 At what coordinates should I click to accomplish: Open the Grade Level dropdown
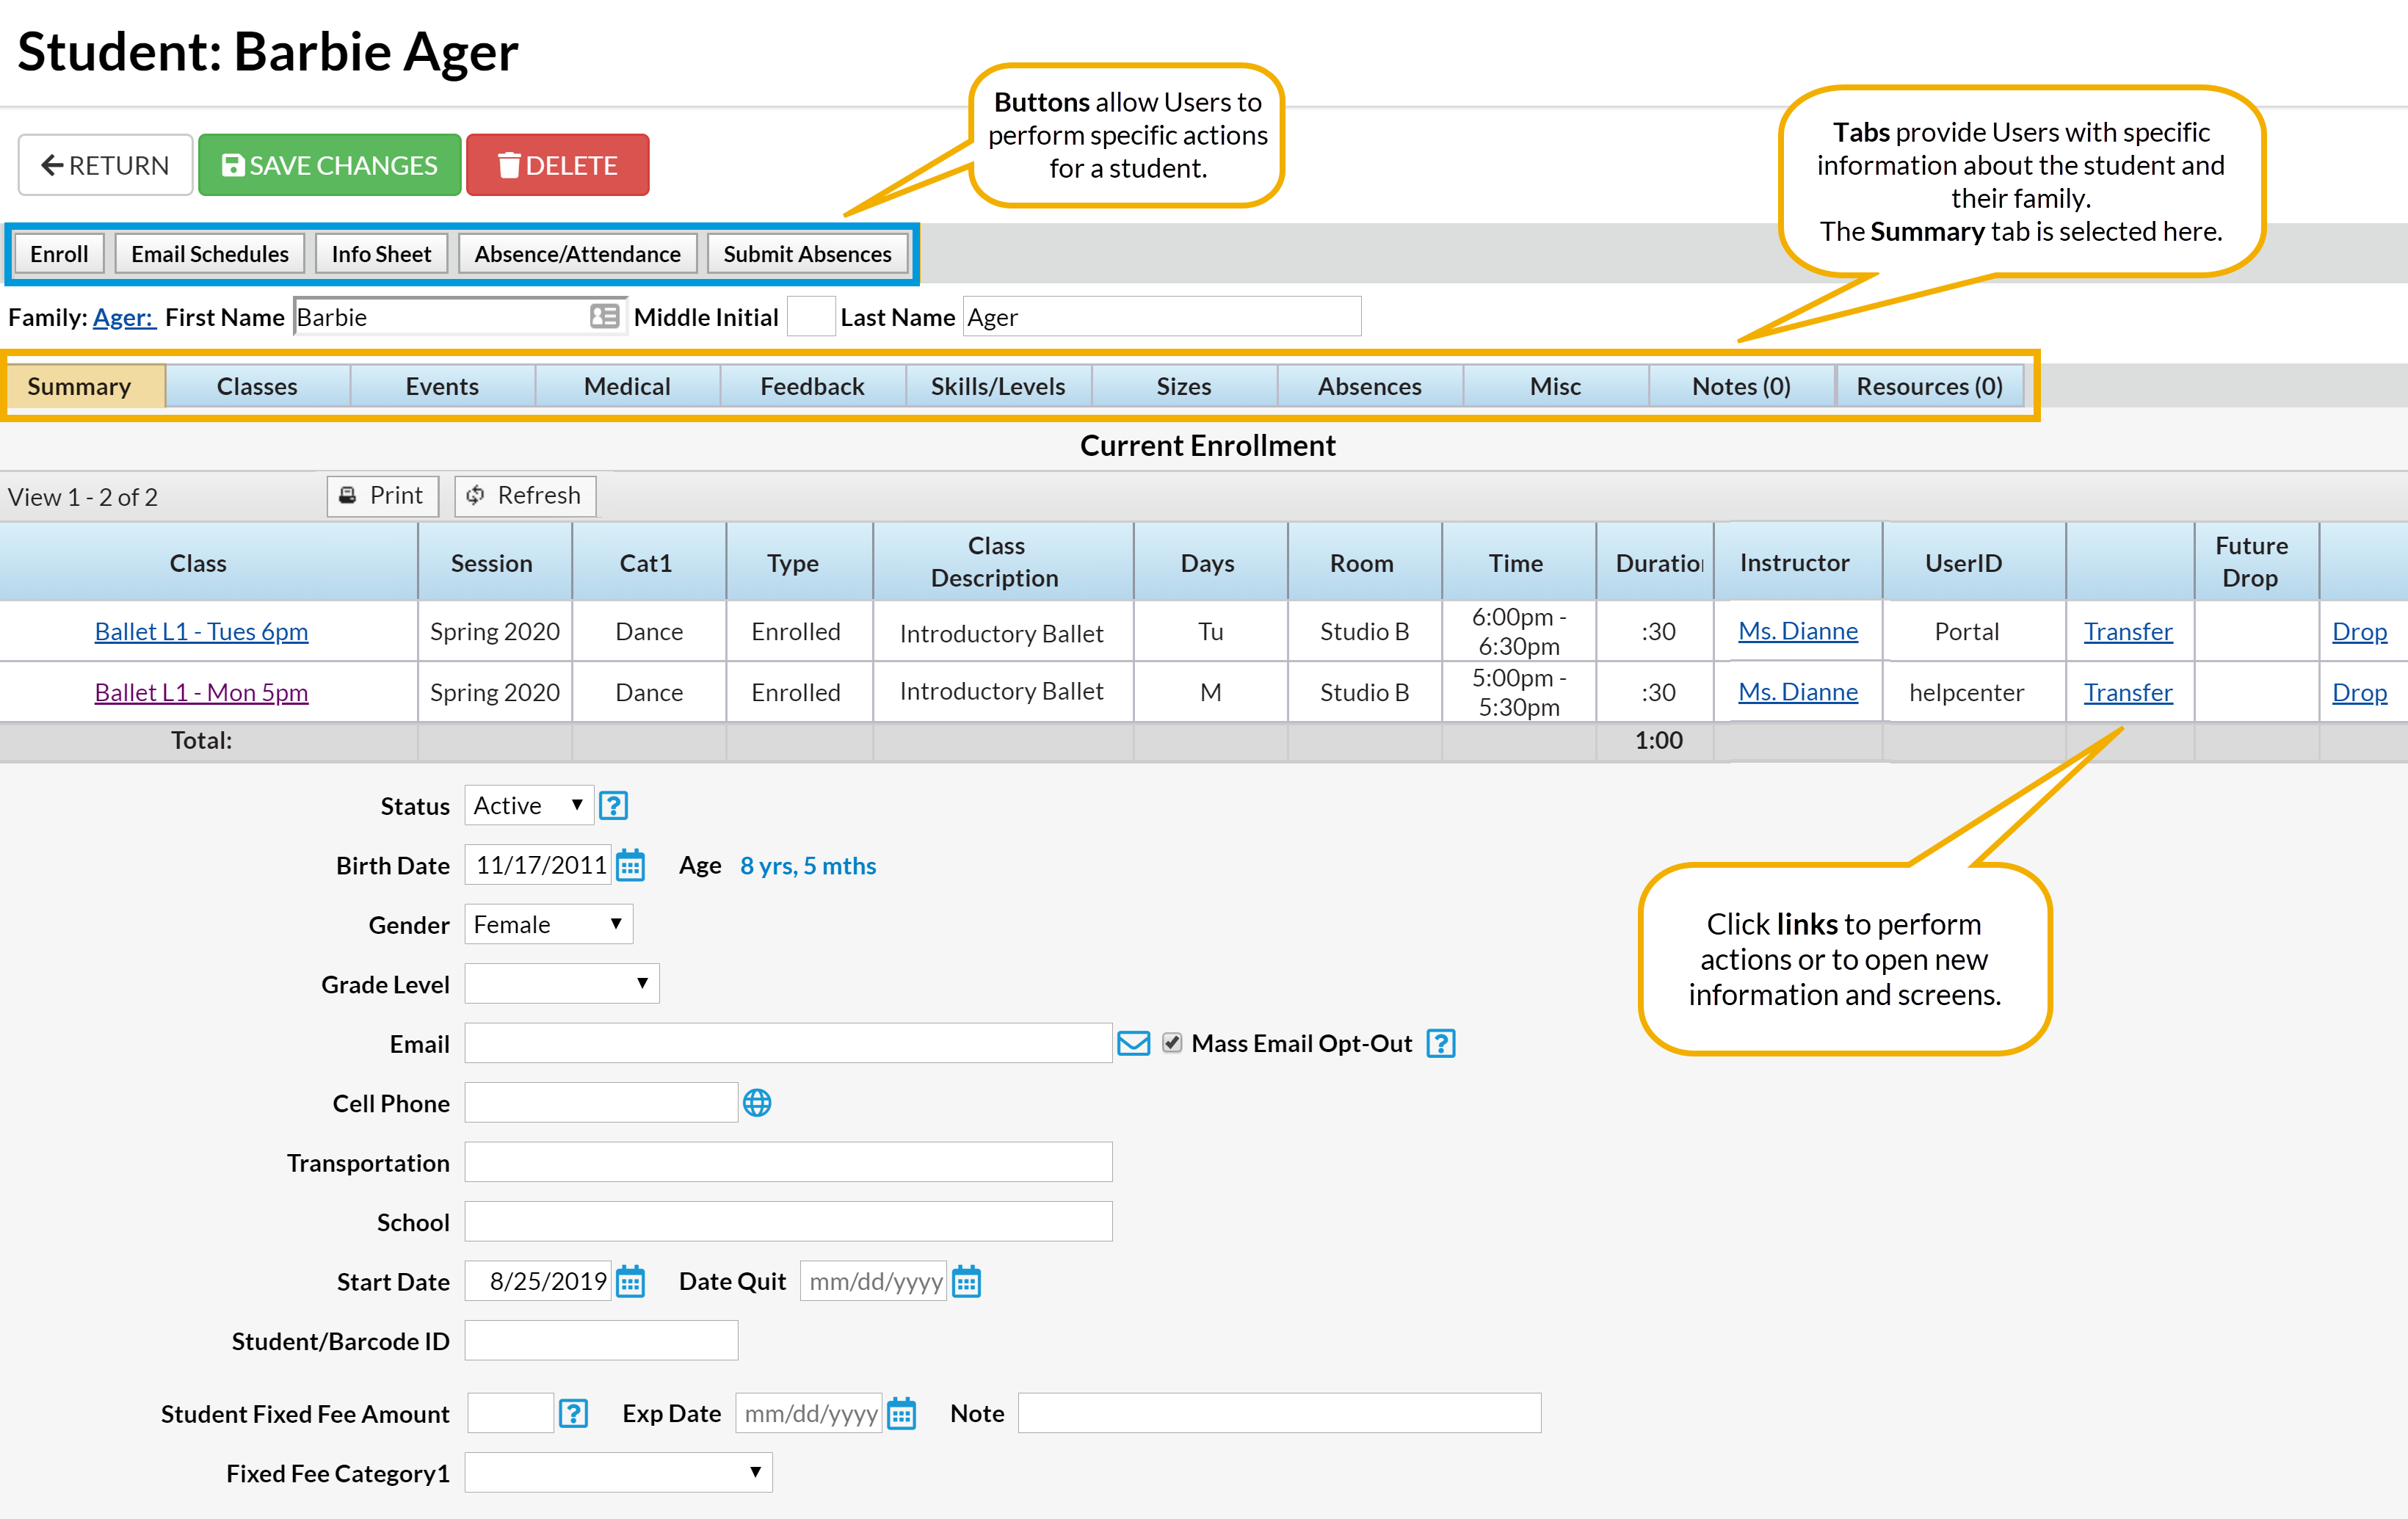coord(561,984)
